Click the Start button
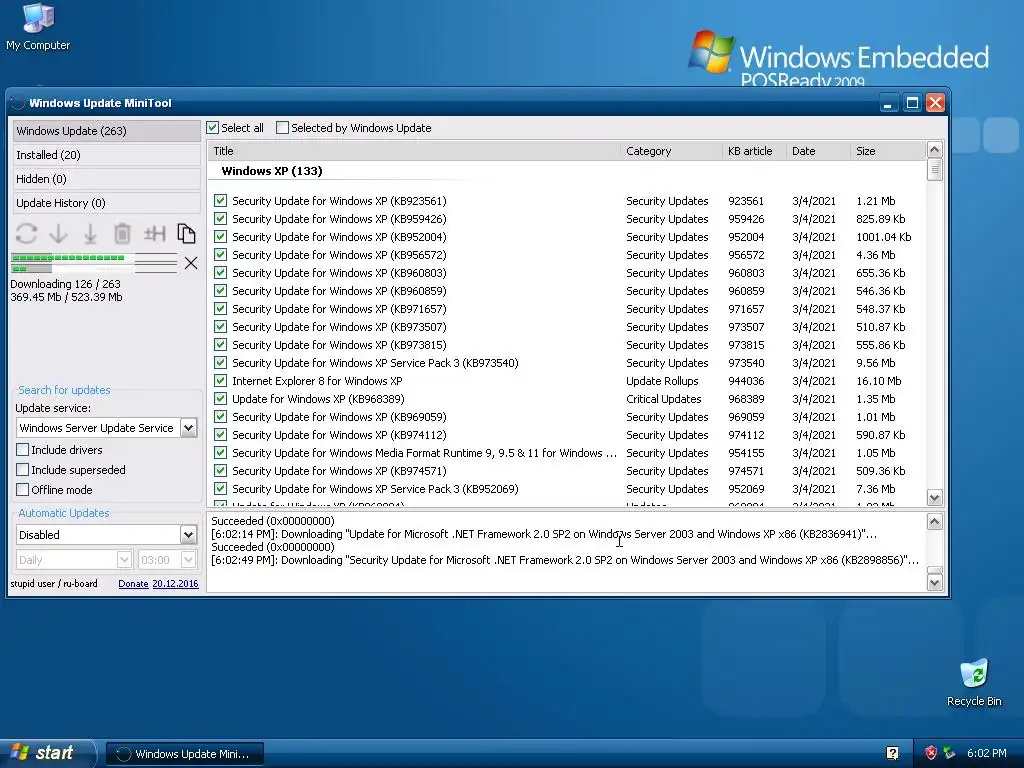1024x768 pixels. [46, 753]
